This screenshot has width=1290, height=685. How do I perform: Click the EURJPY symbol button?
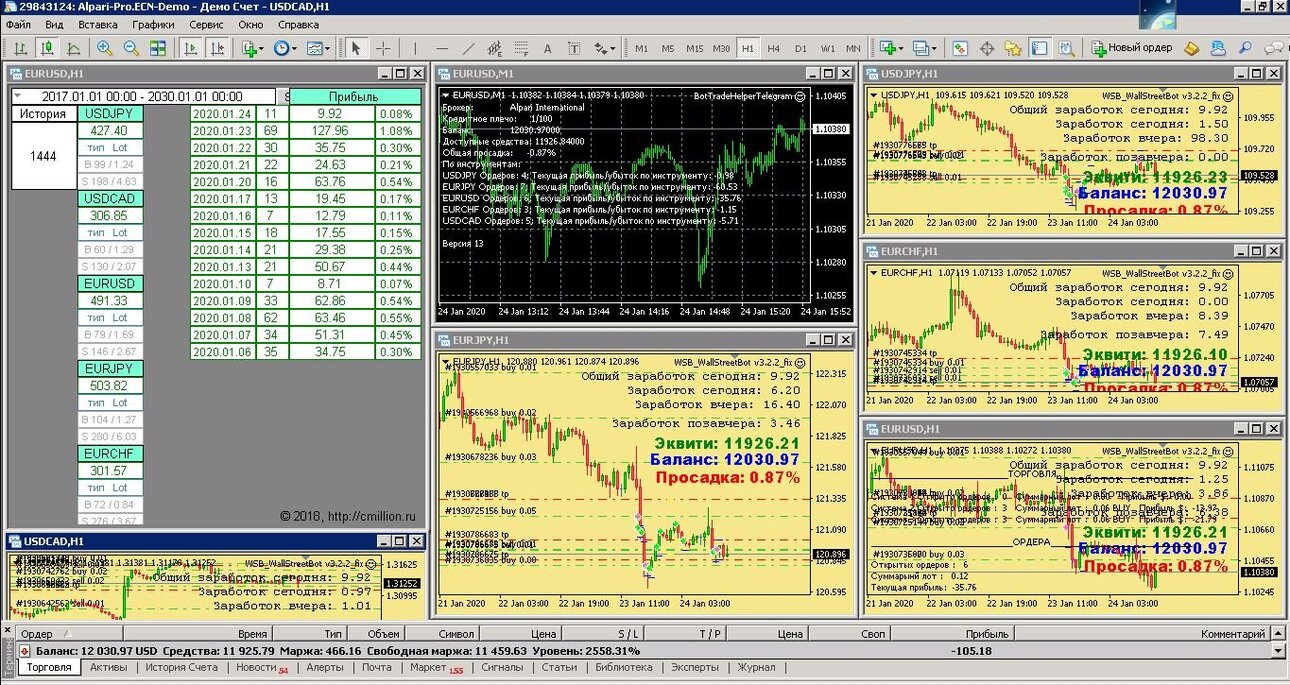pos(109,369)
